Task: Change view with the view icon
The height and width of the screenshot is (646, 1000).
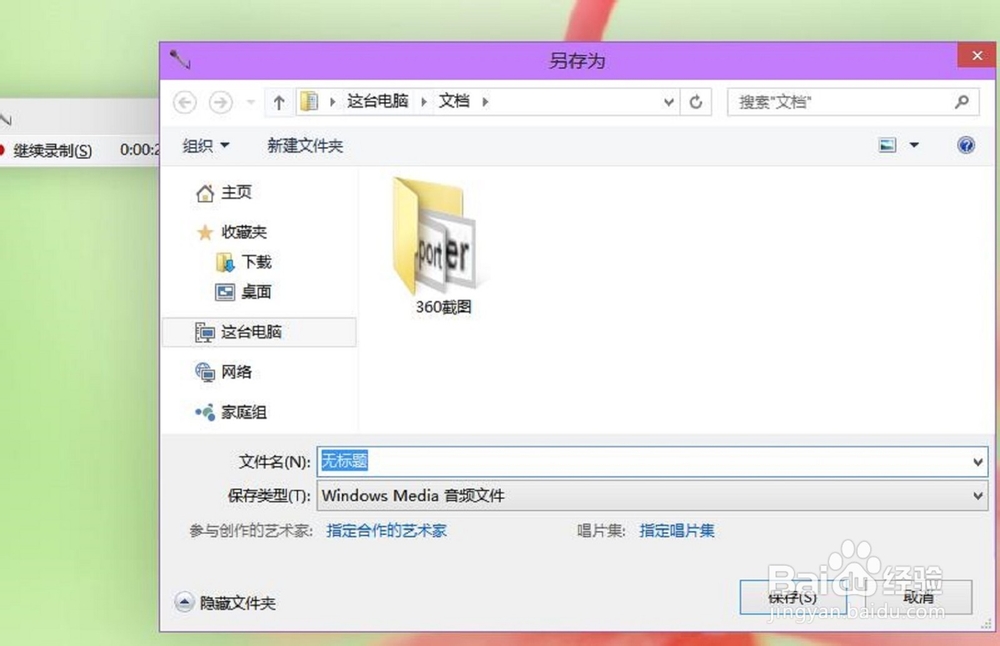Action: coord(887,145)
